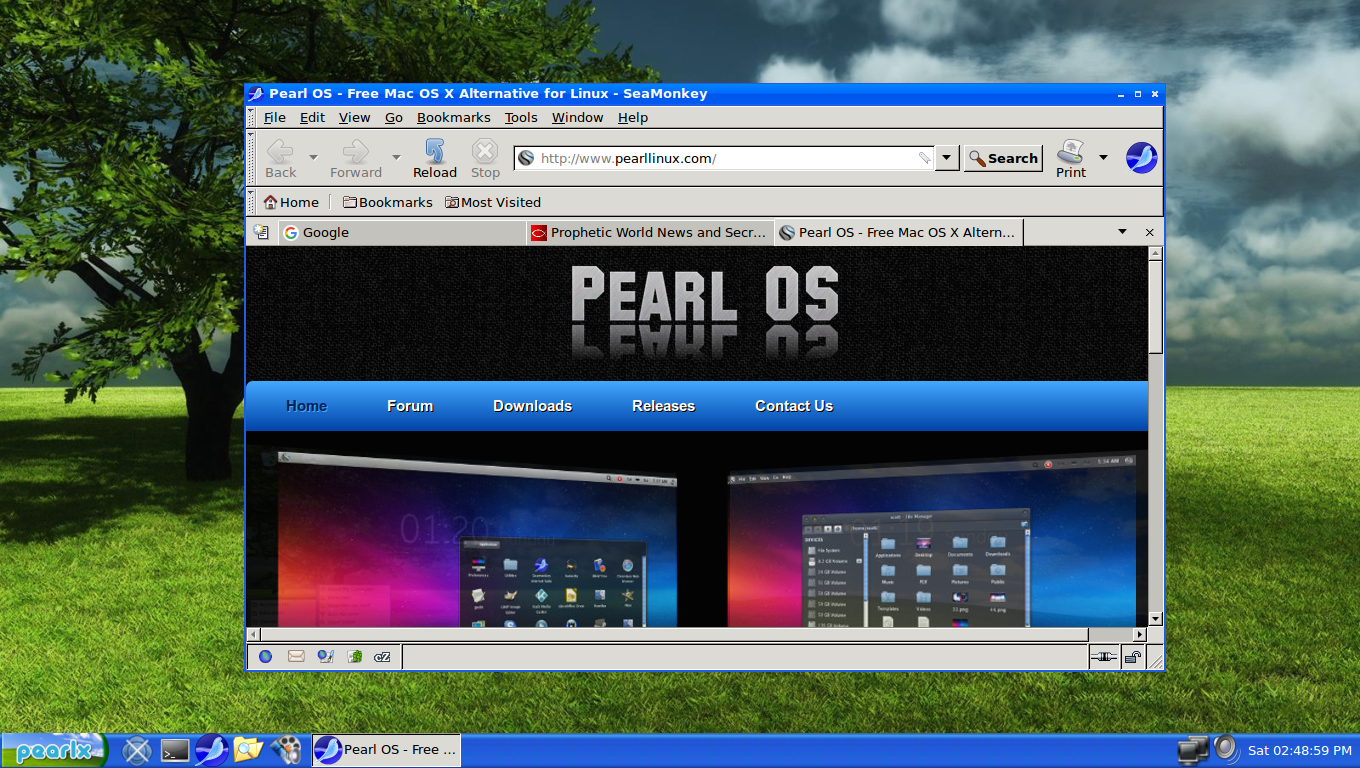This screenshot has width=1360, height=768.
Task: Open the tab list dropdown arrow
Action: pyautogui.click(x=1121, y=232)
